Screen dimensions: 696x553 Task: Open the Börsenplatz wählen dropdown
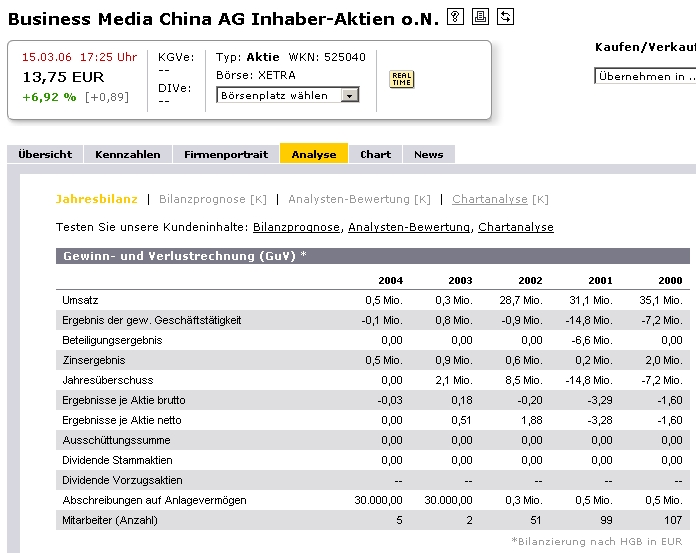click(x=288, y=95)
